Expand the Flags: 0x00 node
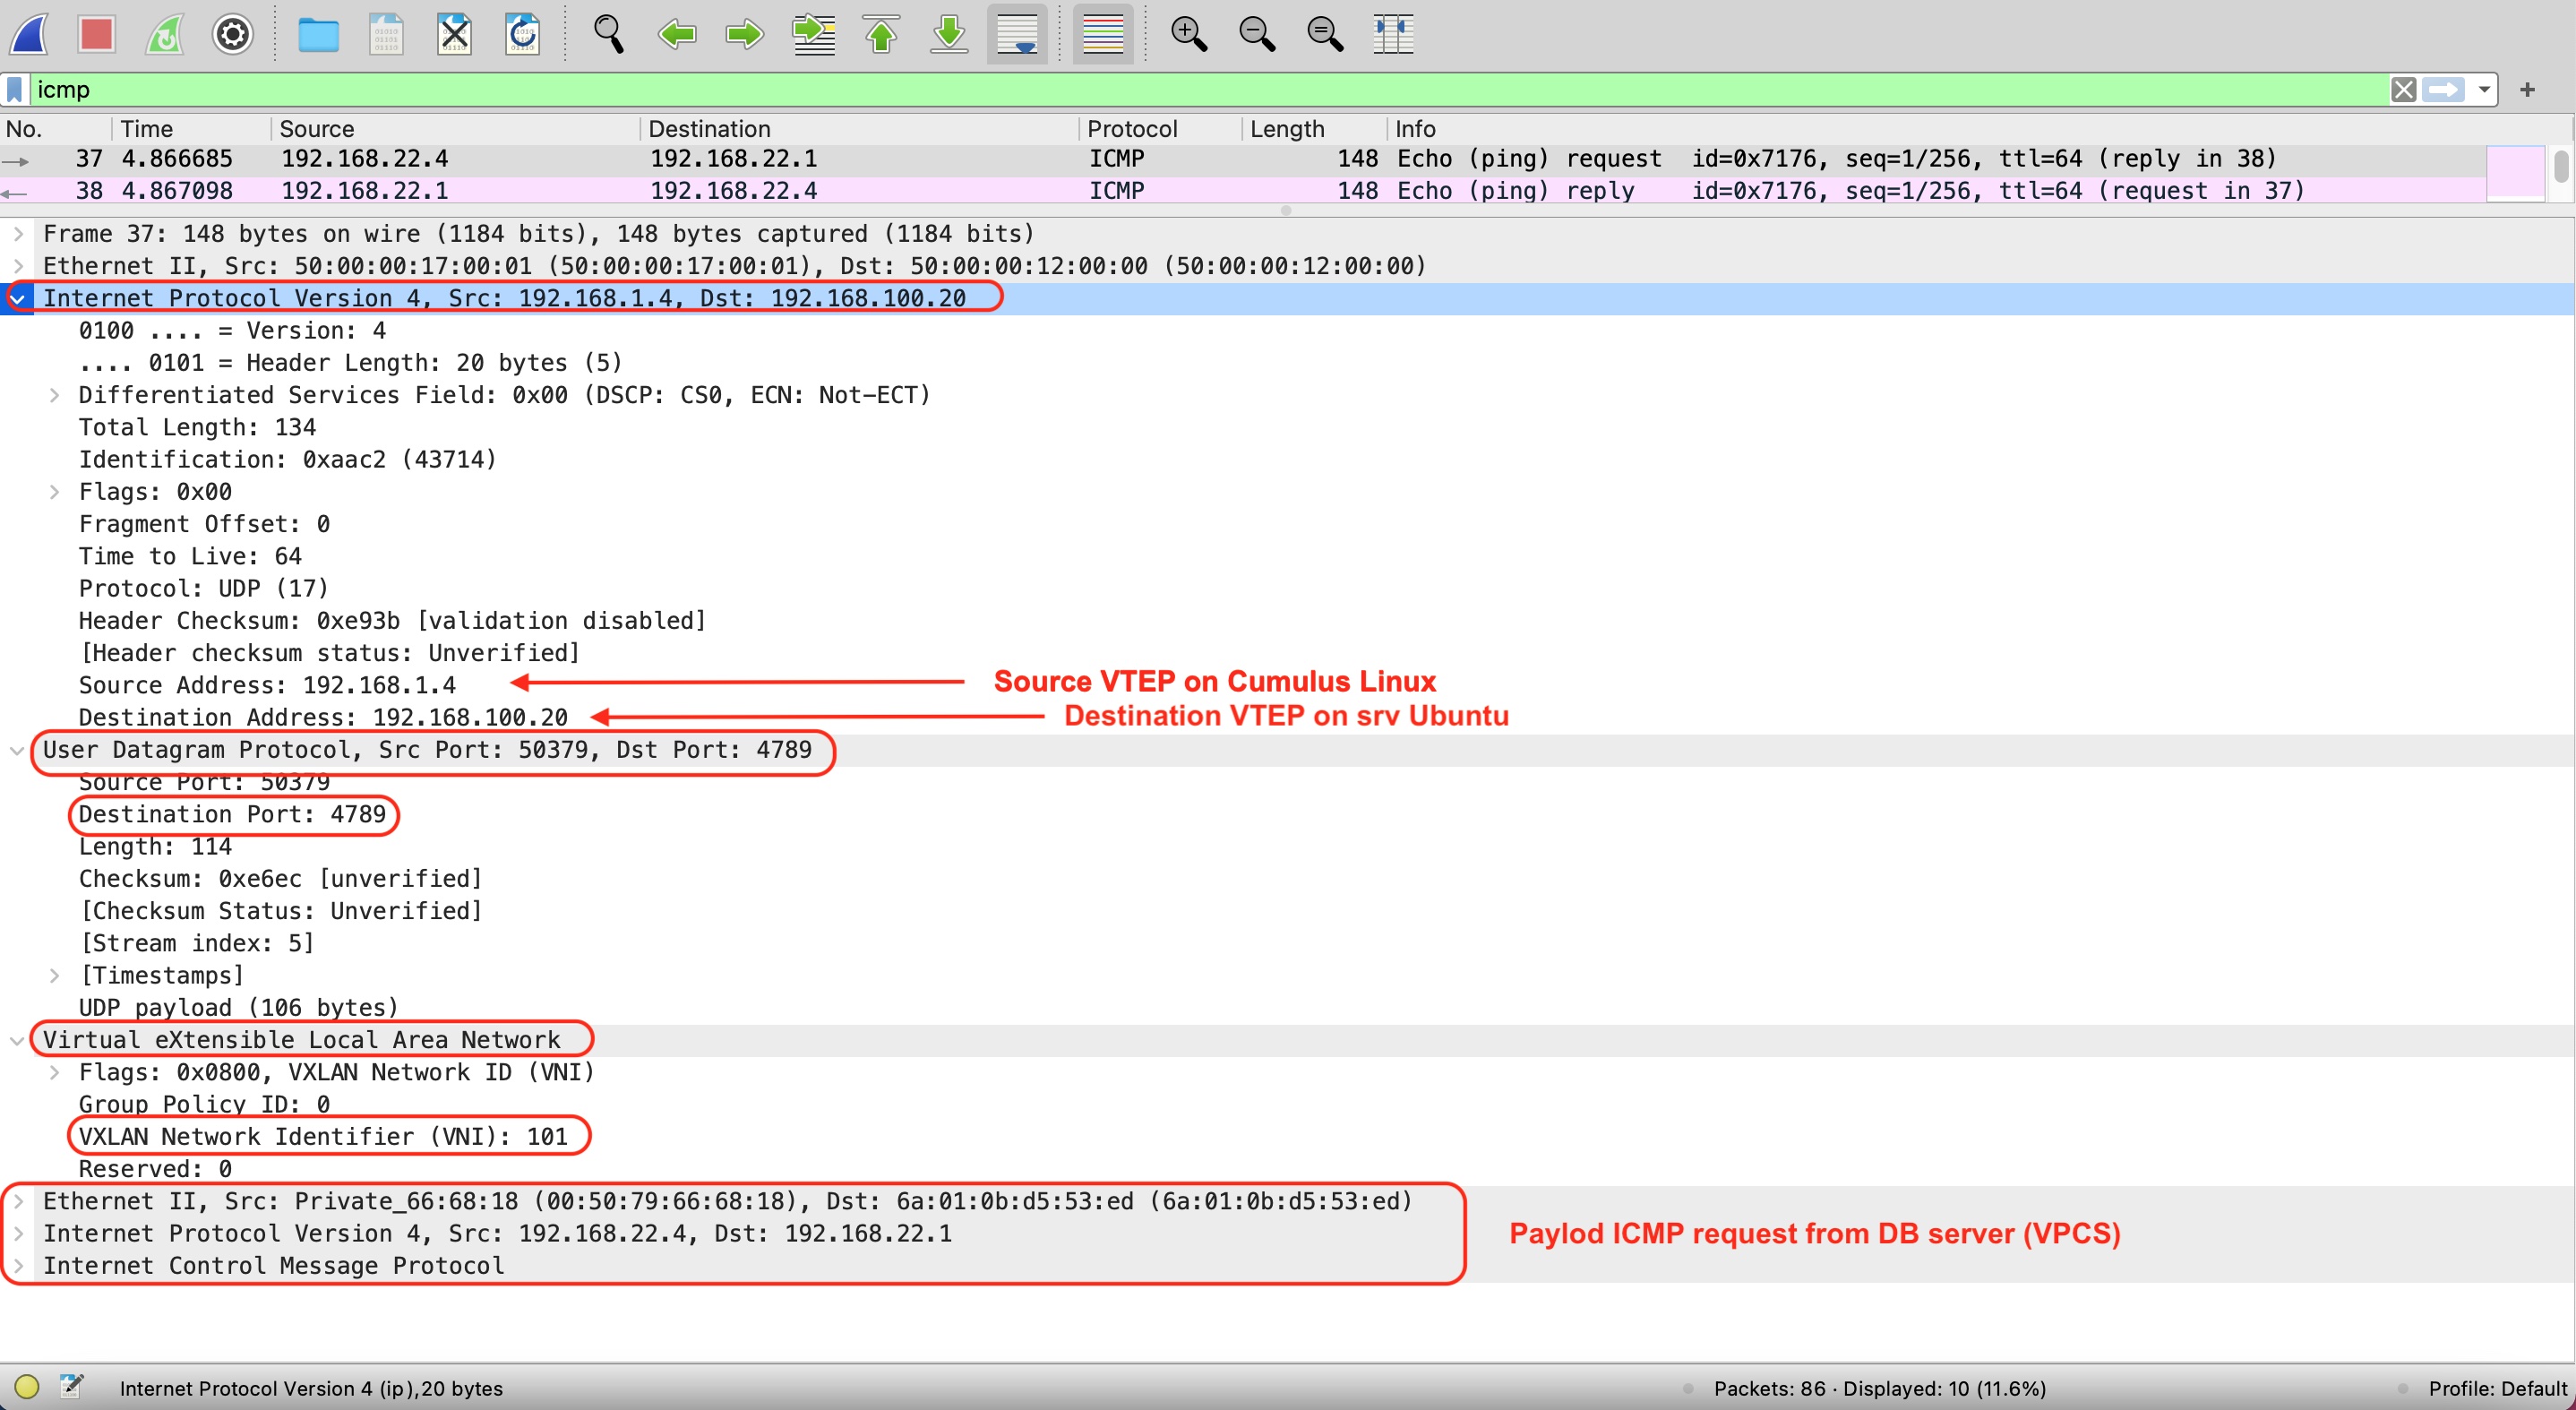The height and width of the screenshot is (1410, 2576). click(55, 492)
